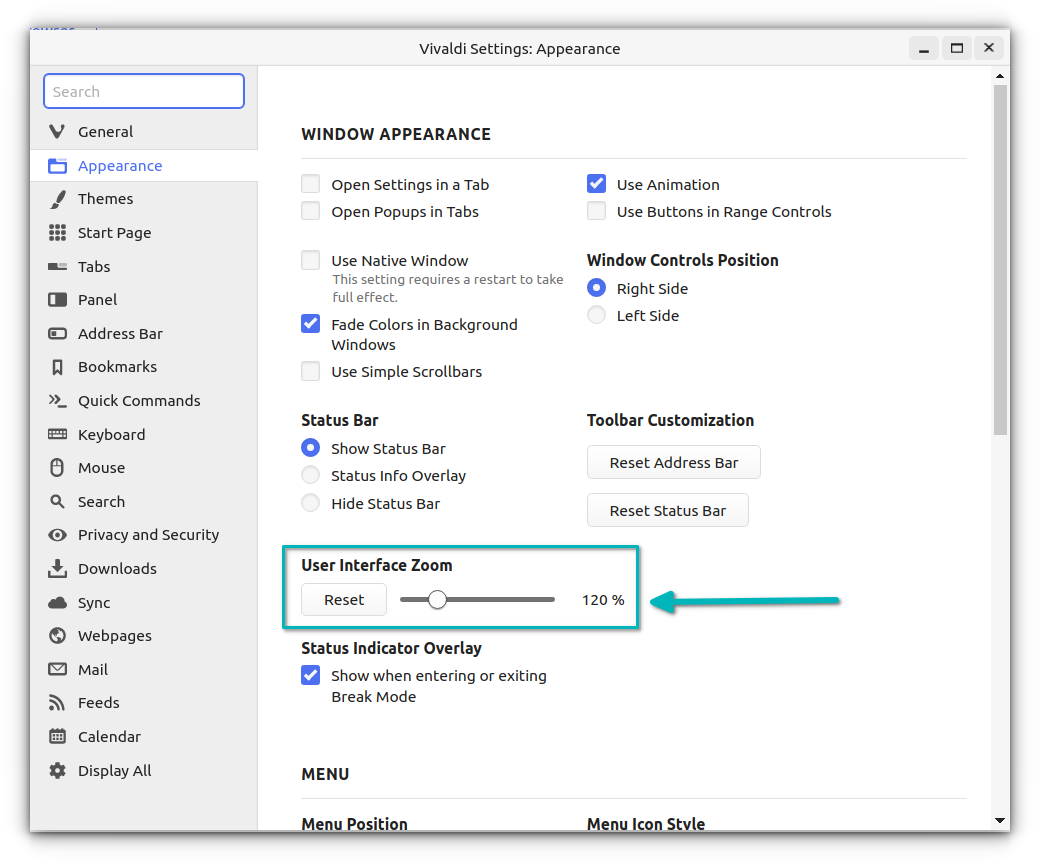
Task: Click the General V logo icon
Action: [57, 132]
